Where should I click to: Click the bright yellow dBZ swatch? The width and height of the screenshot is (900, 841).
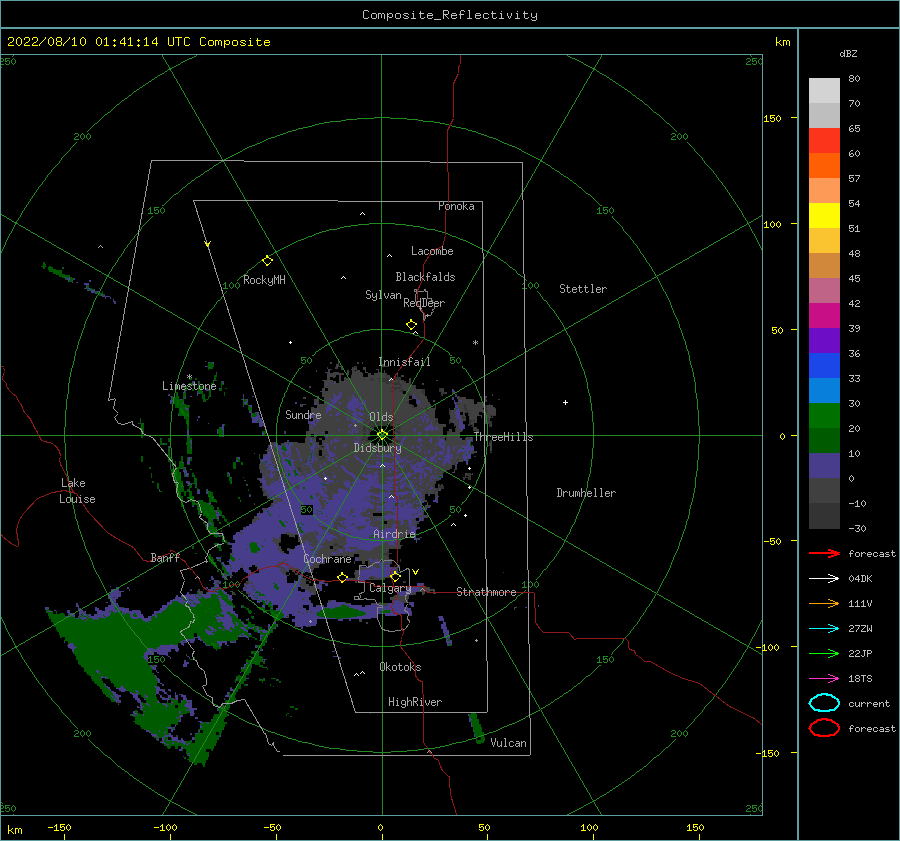pos(824,215)
